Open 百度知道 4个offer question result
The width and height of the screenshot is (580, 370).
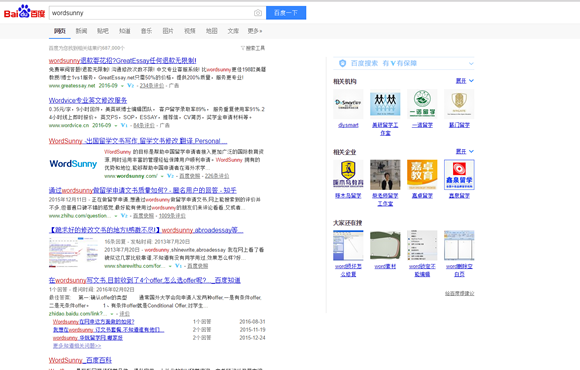(x=145, y=280)
